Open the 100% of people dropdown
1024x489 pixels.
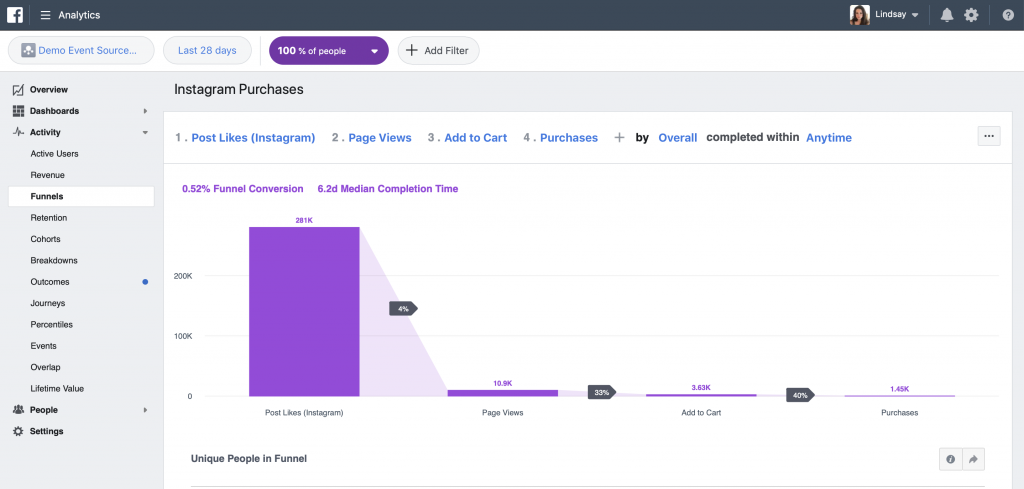tap(328, 51)
